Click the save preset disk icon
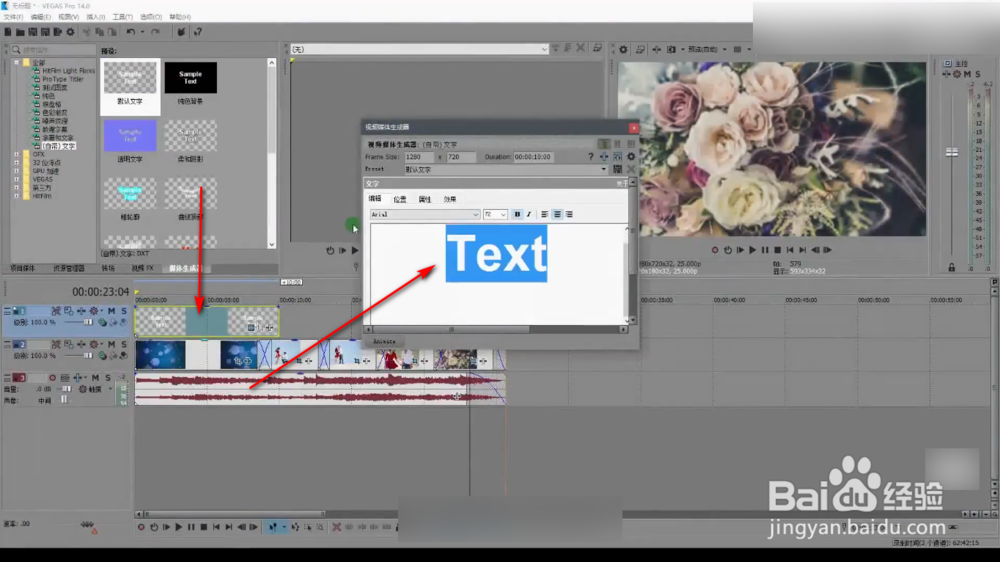 (617, 169)
